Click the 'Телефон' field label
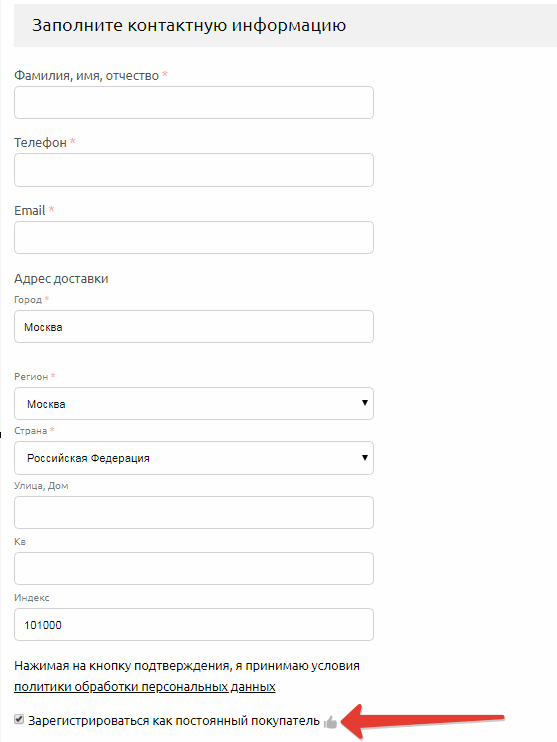 coord(40,142)
